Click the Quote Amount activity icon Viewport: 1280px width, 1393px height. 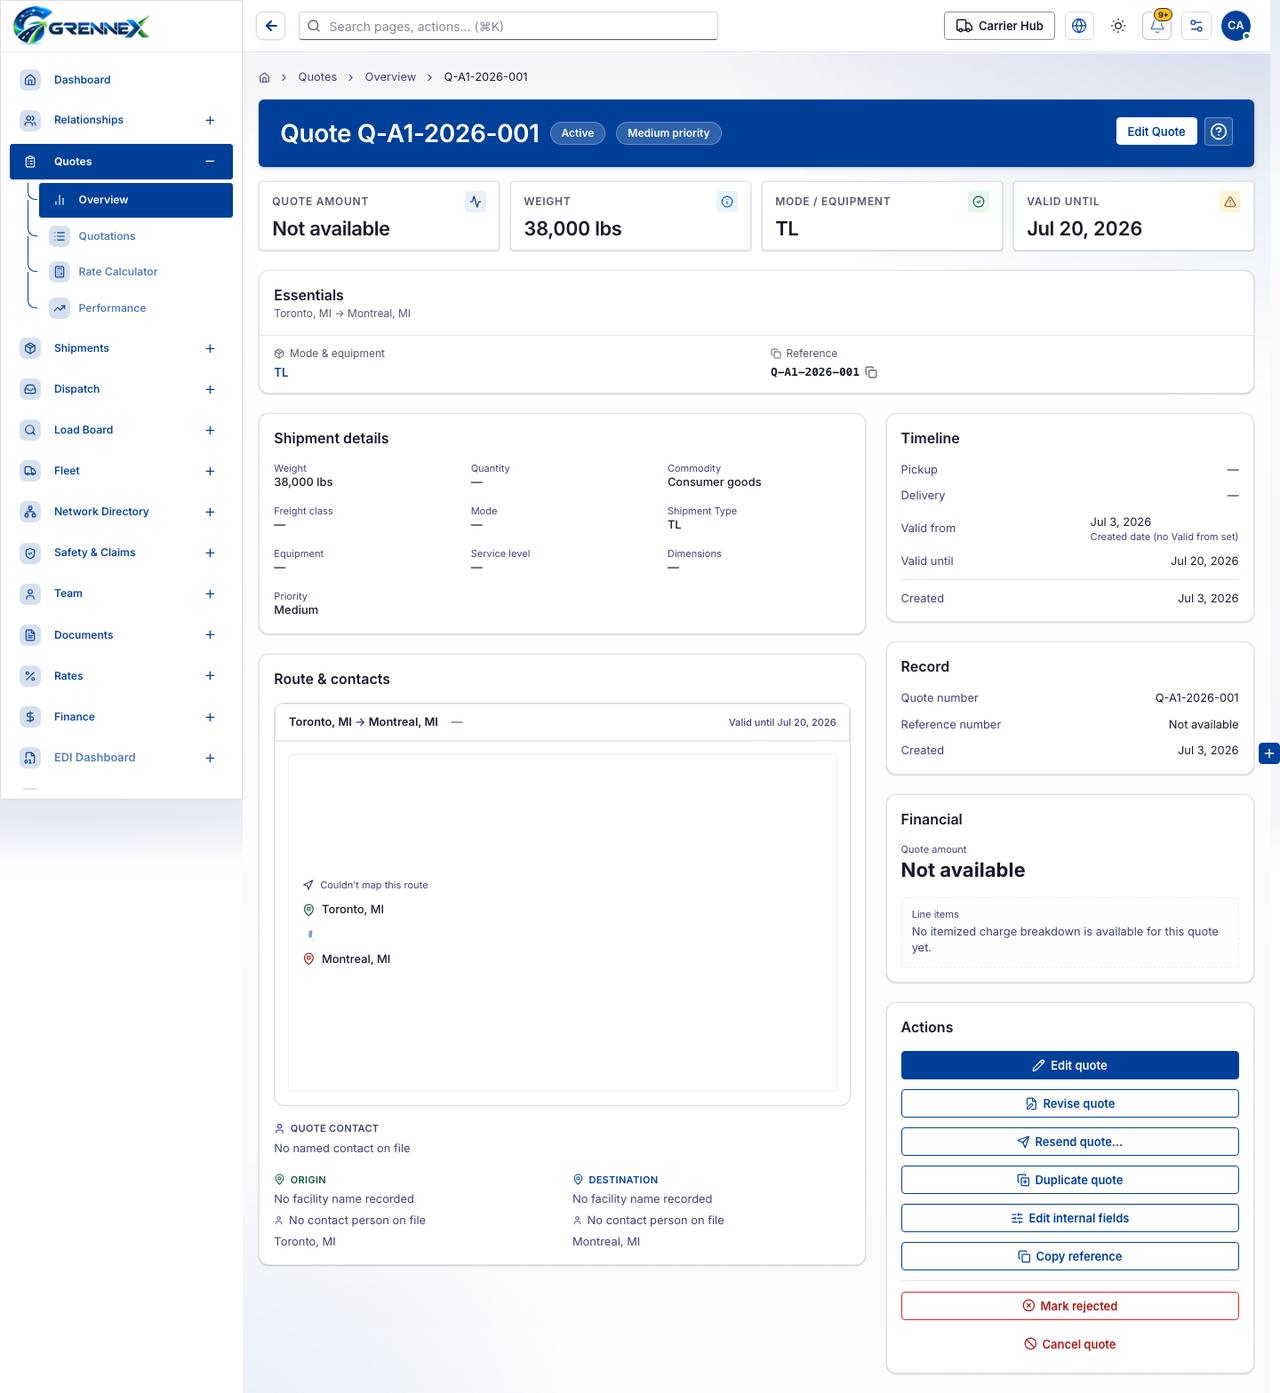(476, 202)
